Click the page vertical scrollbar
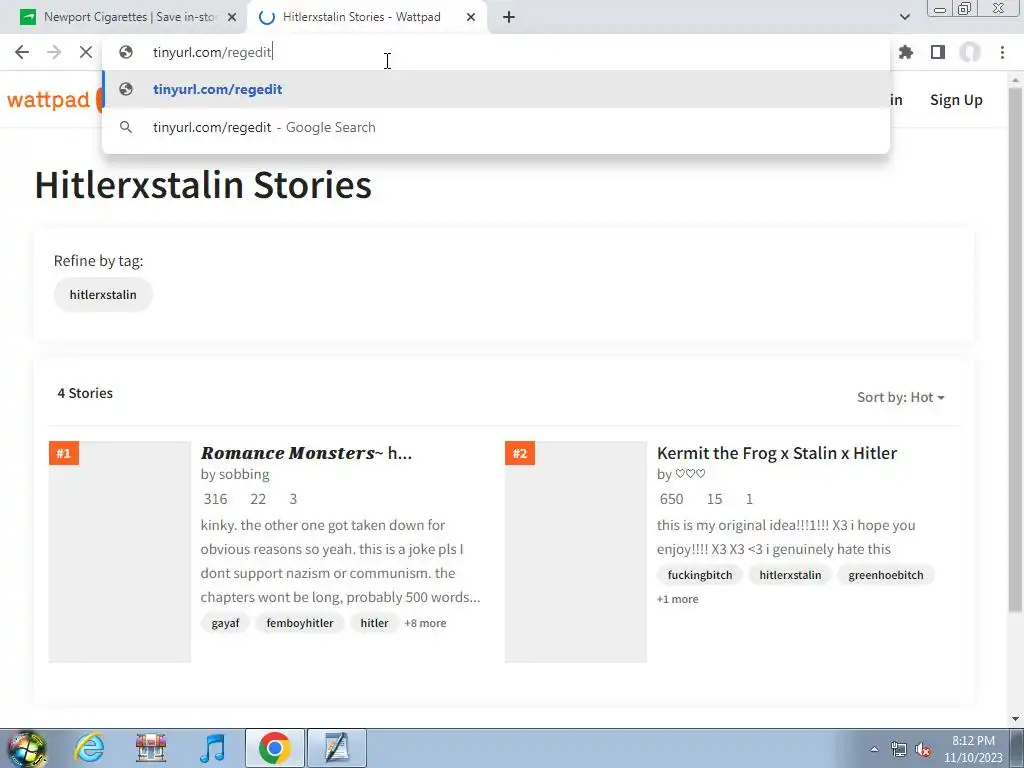This screenshot has height=768, width=1024. (x=1016, y=349)
